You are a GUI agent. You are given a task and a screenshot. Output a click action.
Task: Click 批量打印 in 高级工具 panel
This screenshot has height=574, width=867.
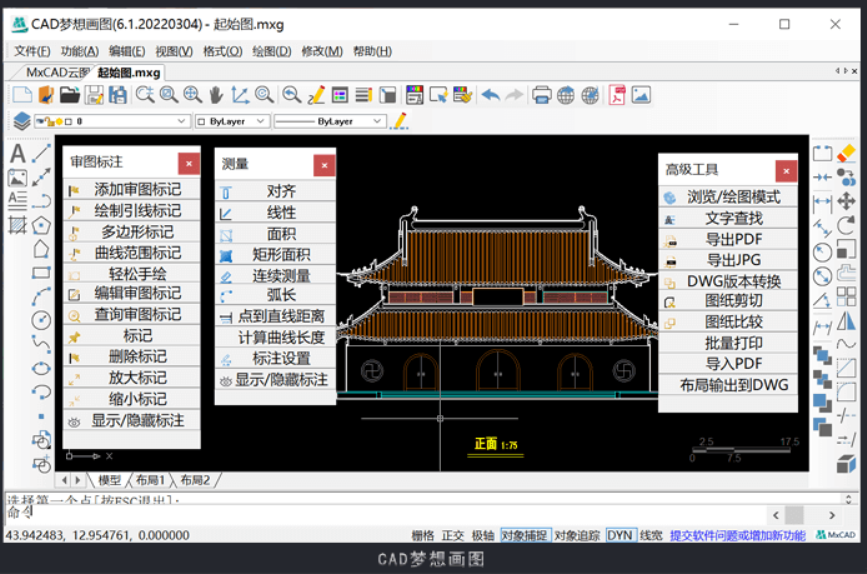click(728, 343)
